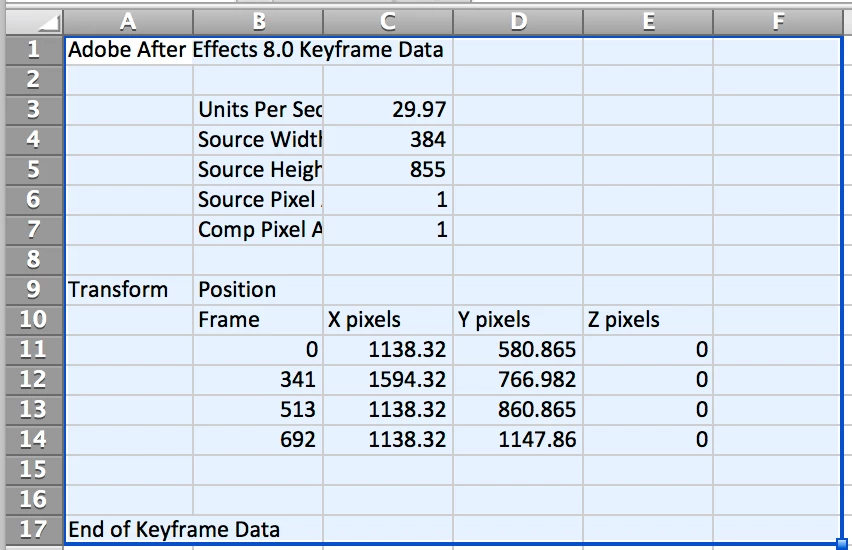Viewport: 852px width, 550px height.
Task: Click the End of Keyframe Data cell
Action: [x=128, y=529]
